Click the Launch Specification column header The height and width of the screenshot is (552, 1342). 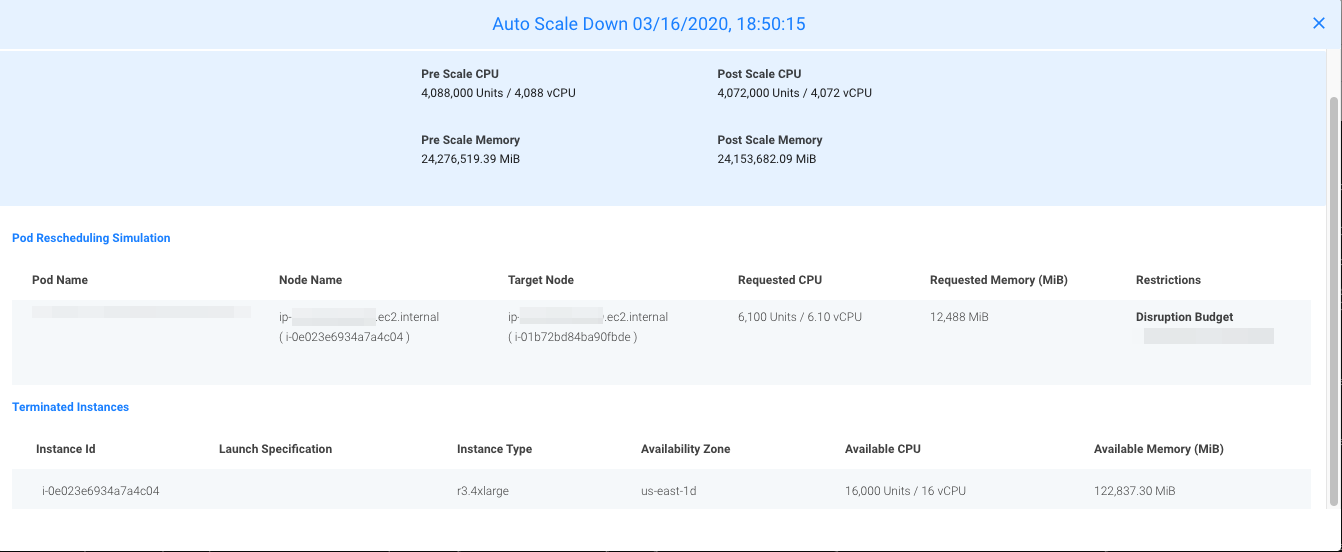[x=275, y=449]
